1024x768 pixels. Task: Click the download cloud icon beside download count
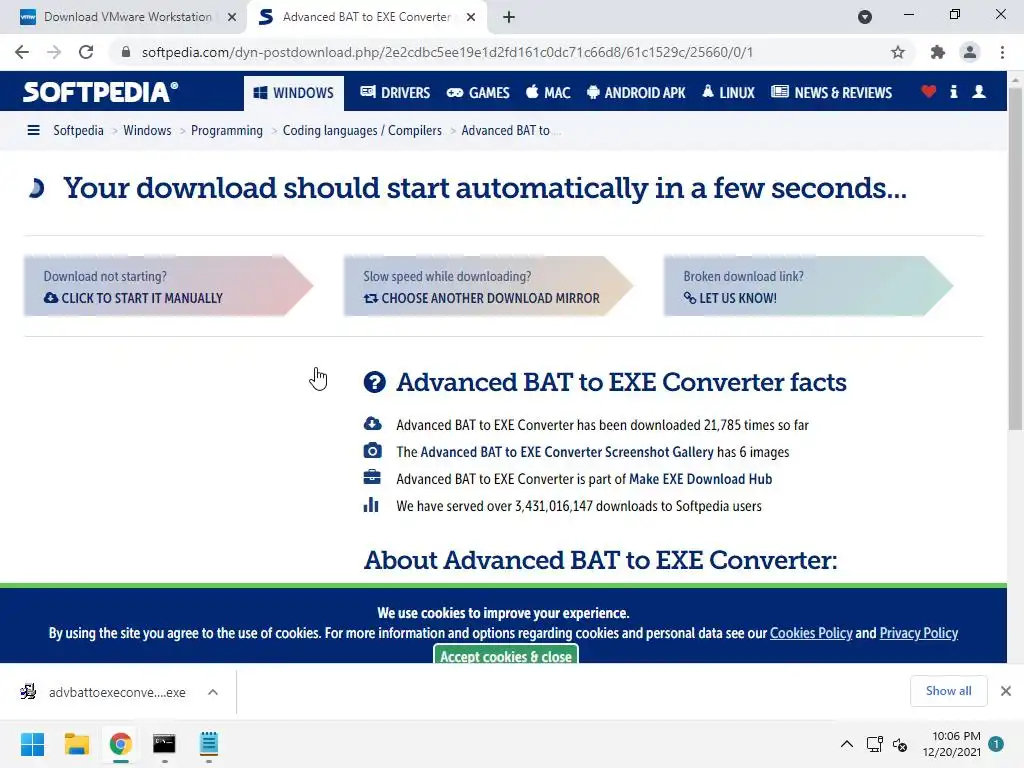[x=372, y=424]
